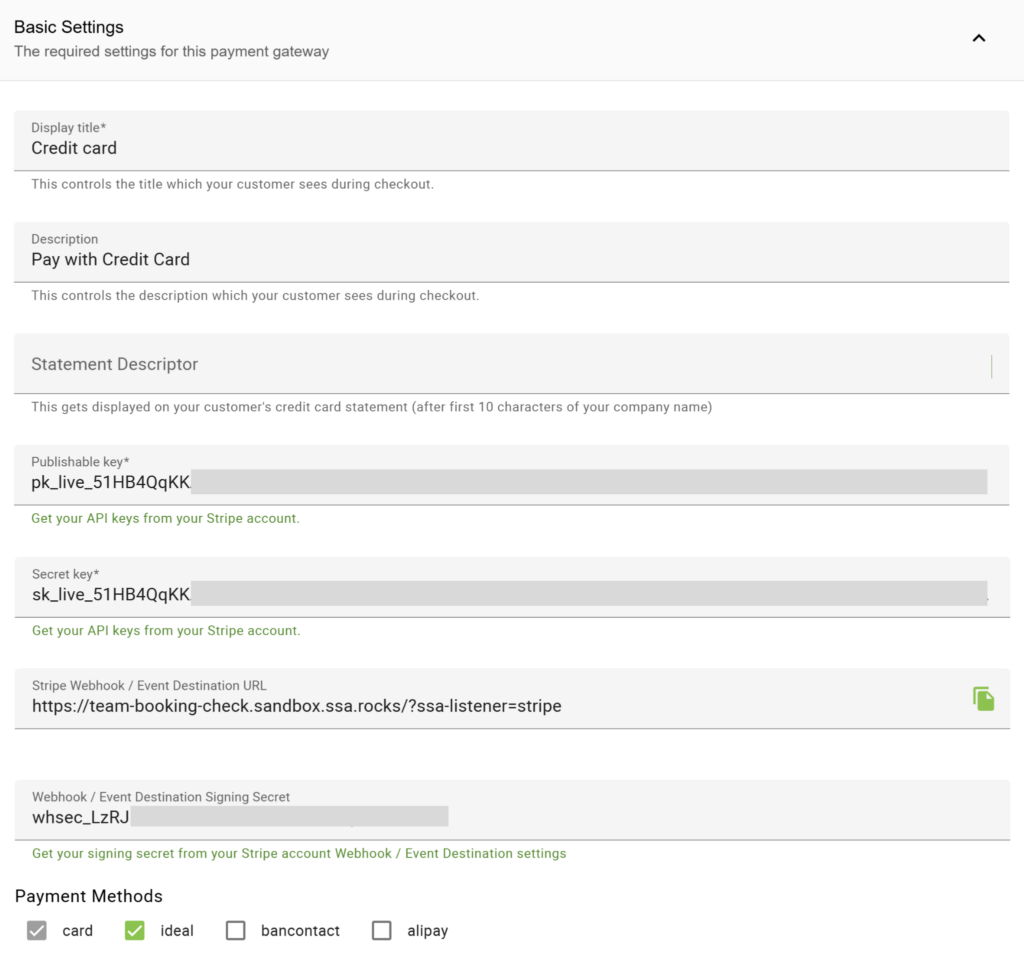
Task: Click the Basic Settings heading
Action: pos(69,27)
